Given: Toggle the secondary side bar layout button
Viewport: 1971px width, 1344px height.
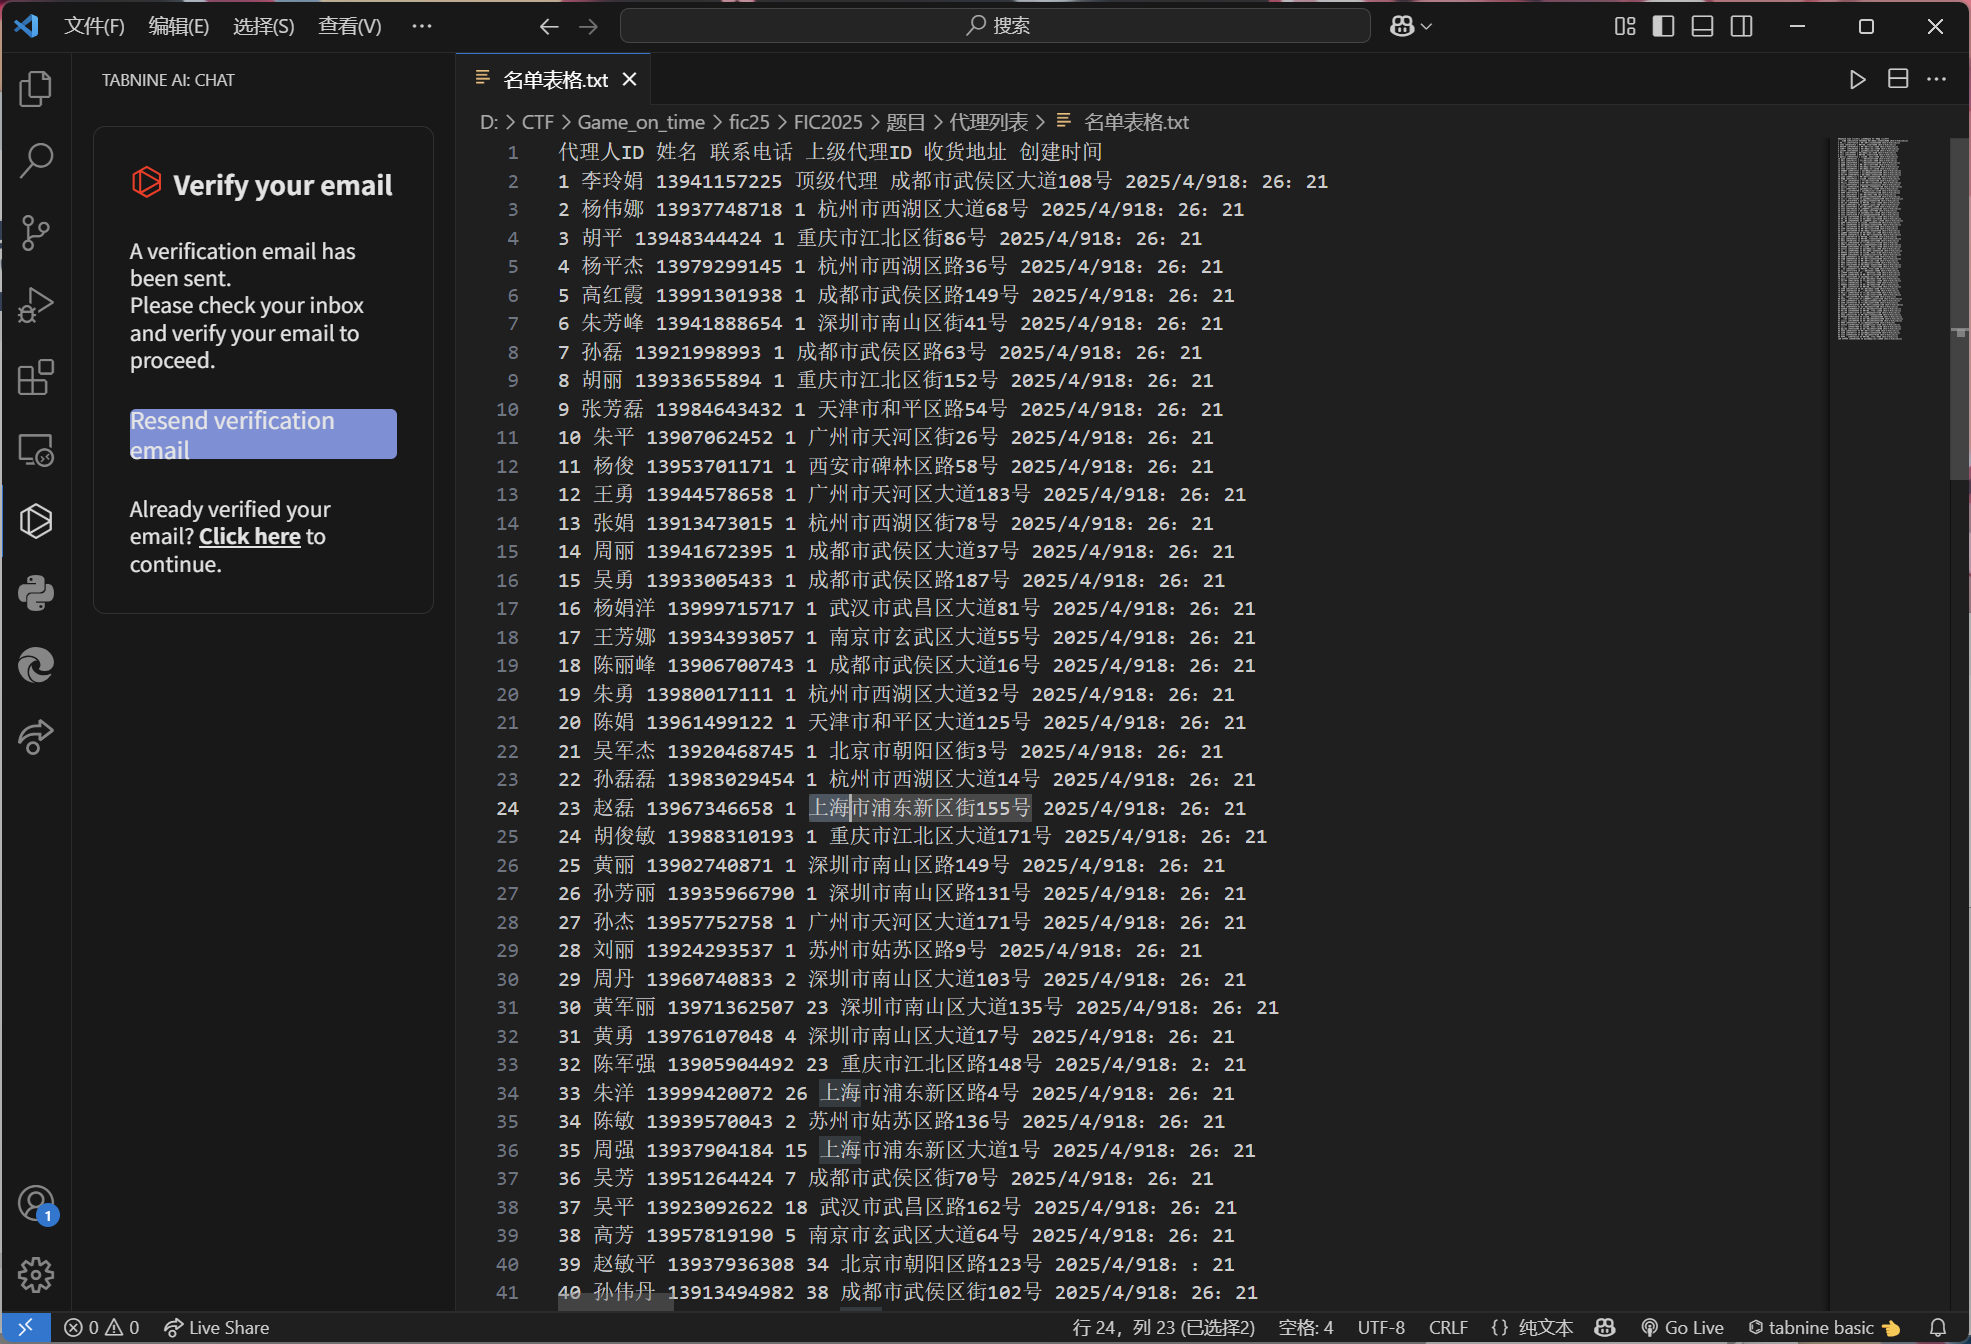Looking at the screenshot, I should click(x=1741, y=26).
